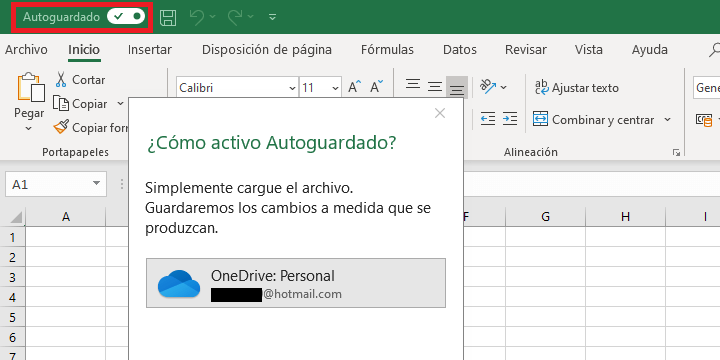Open Customize Quick Access Toolbar dropdown
The height and width of the screenshot is (360, 720).
272,17
